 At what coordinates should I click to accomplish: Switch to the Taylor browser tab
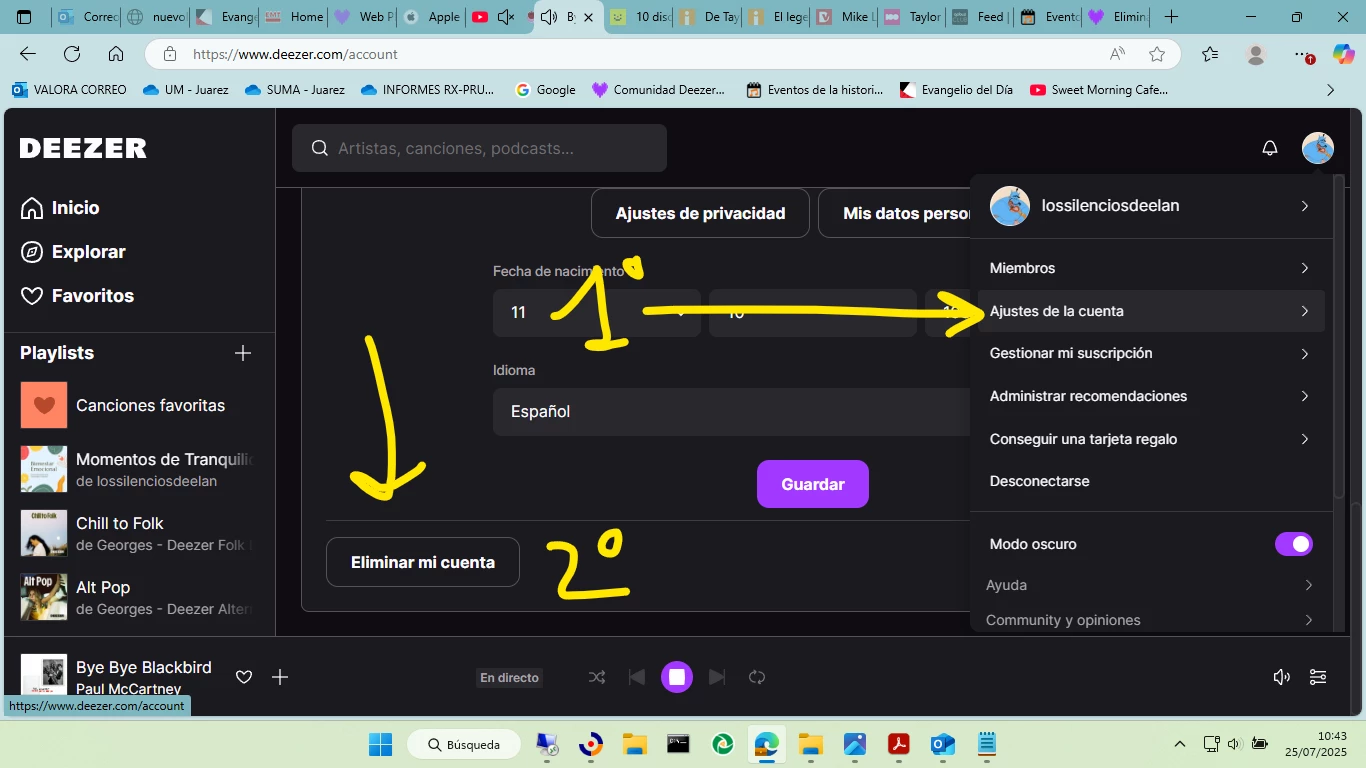(x=911, y=17)
